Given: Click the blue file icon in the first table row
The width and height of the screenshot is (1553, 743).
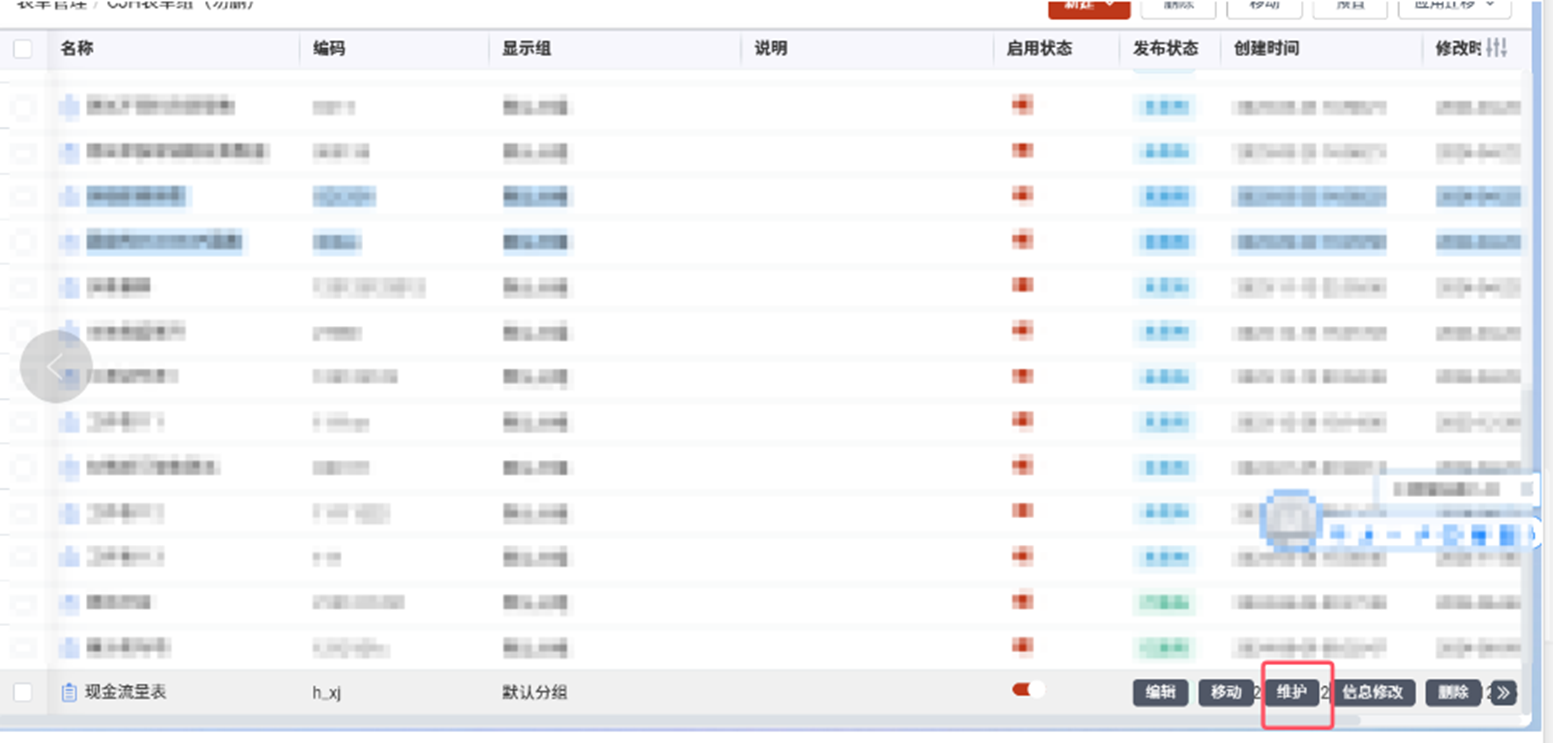Looking at the screenshot, I should [68, 107].
